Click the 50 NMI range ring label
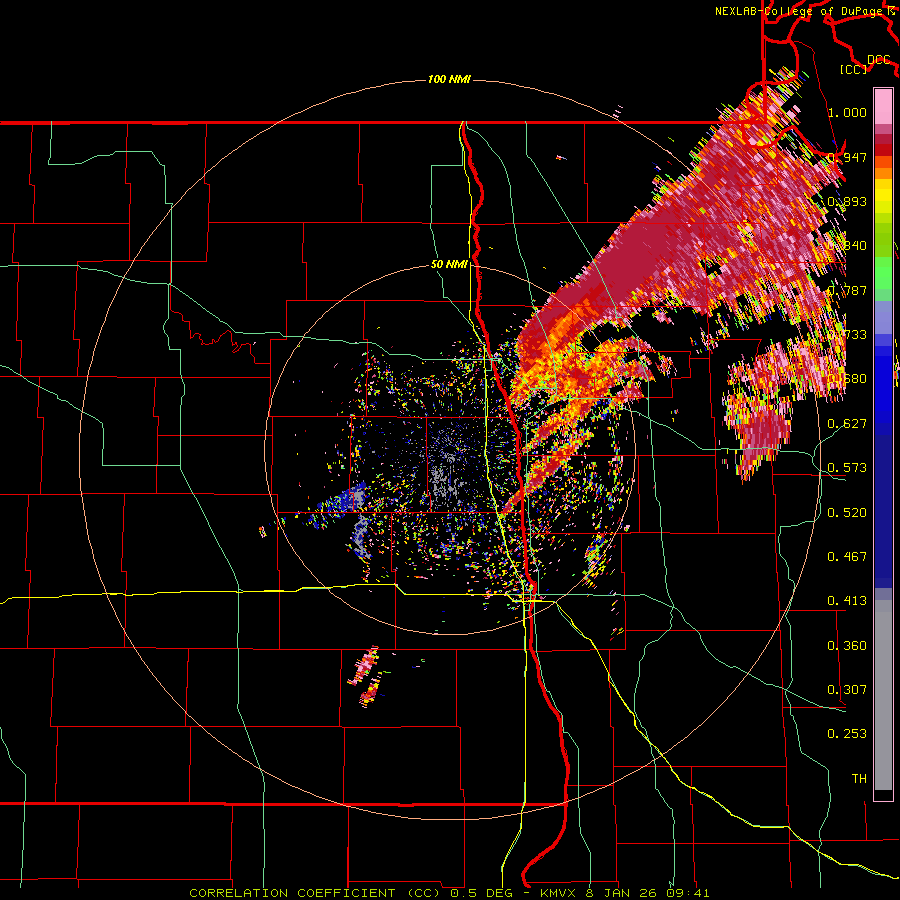 tap(449, 265)
